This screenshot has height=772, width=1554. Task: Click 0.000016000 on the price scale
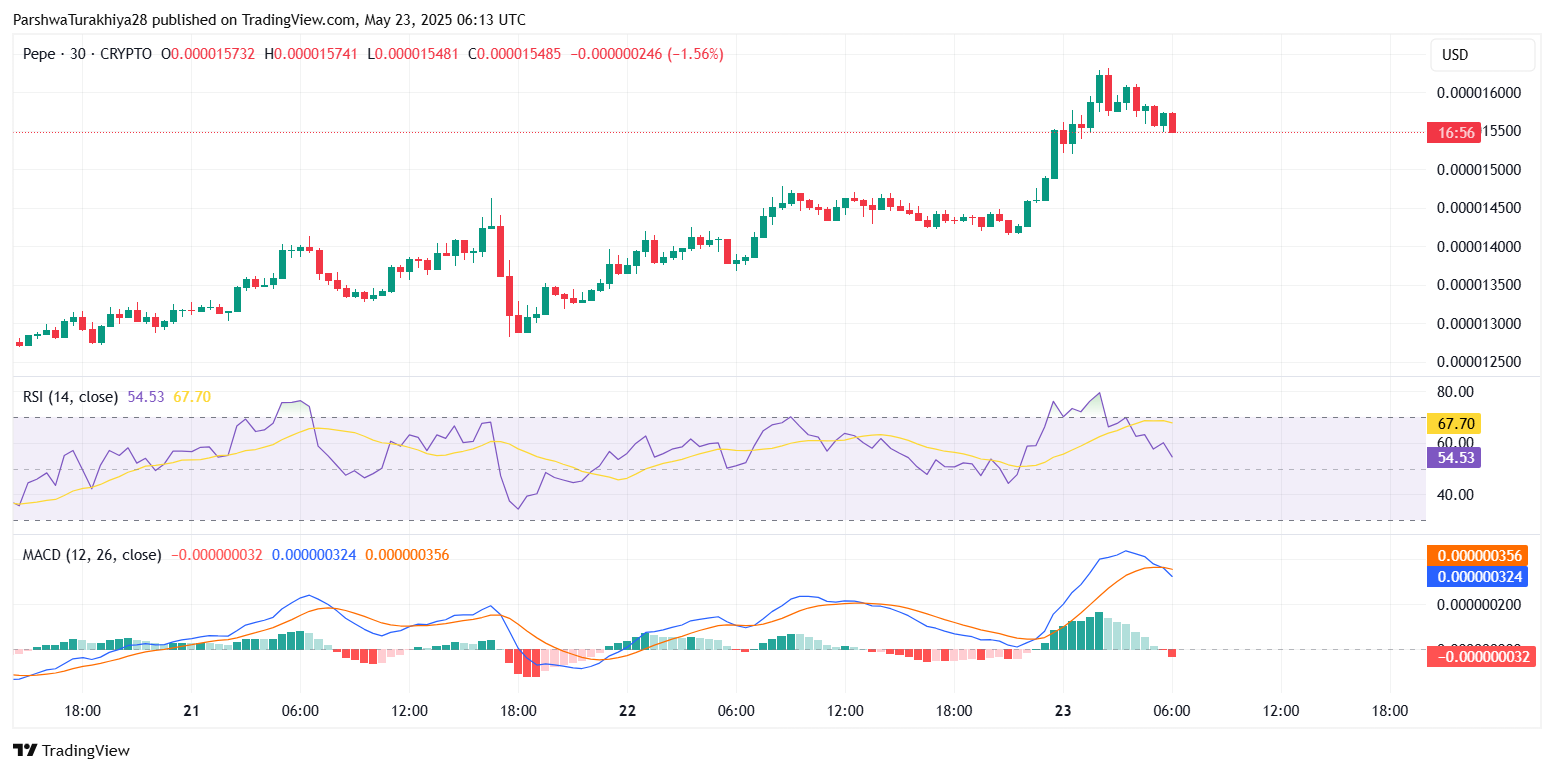1478,93
